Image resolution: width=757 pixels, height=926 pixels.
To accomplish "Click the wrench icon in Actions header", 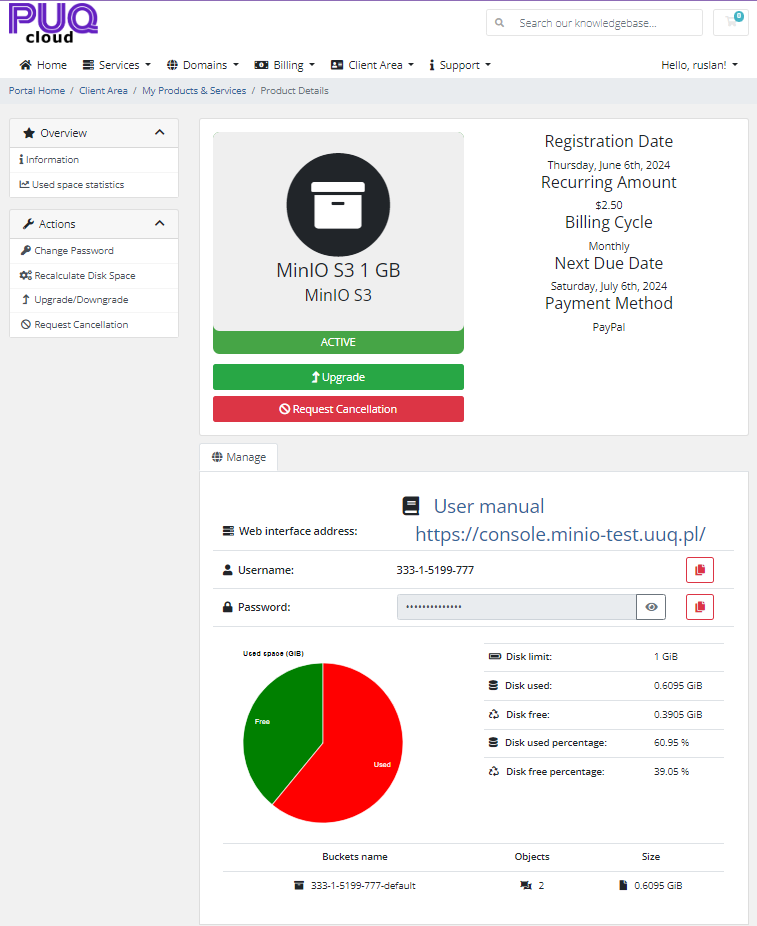I will [x=28, y=224].
